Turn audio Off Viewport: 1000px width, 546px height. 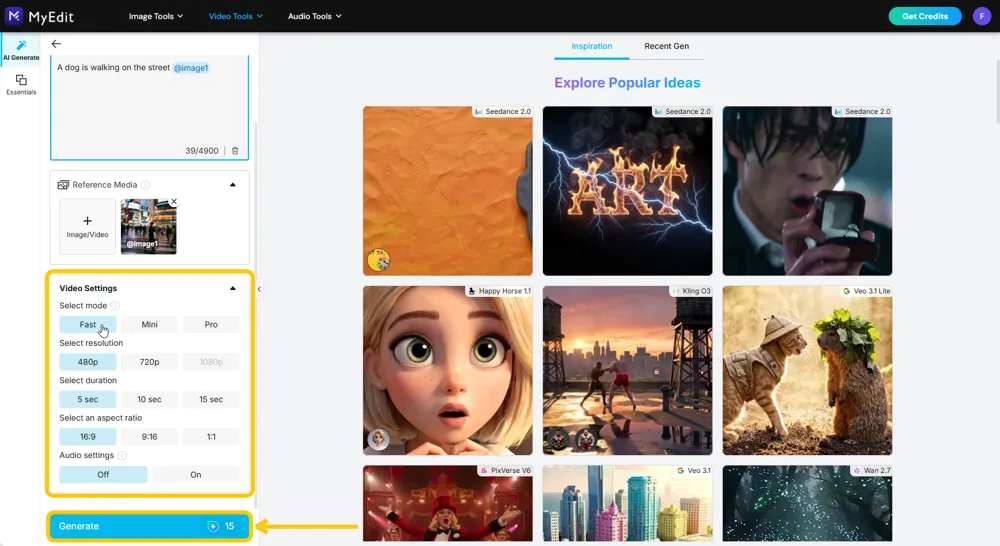[x=103, y=475]
